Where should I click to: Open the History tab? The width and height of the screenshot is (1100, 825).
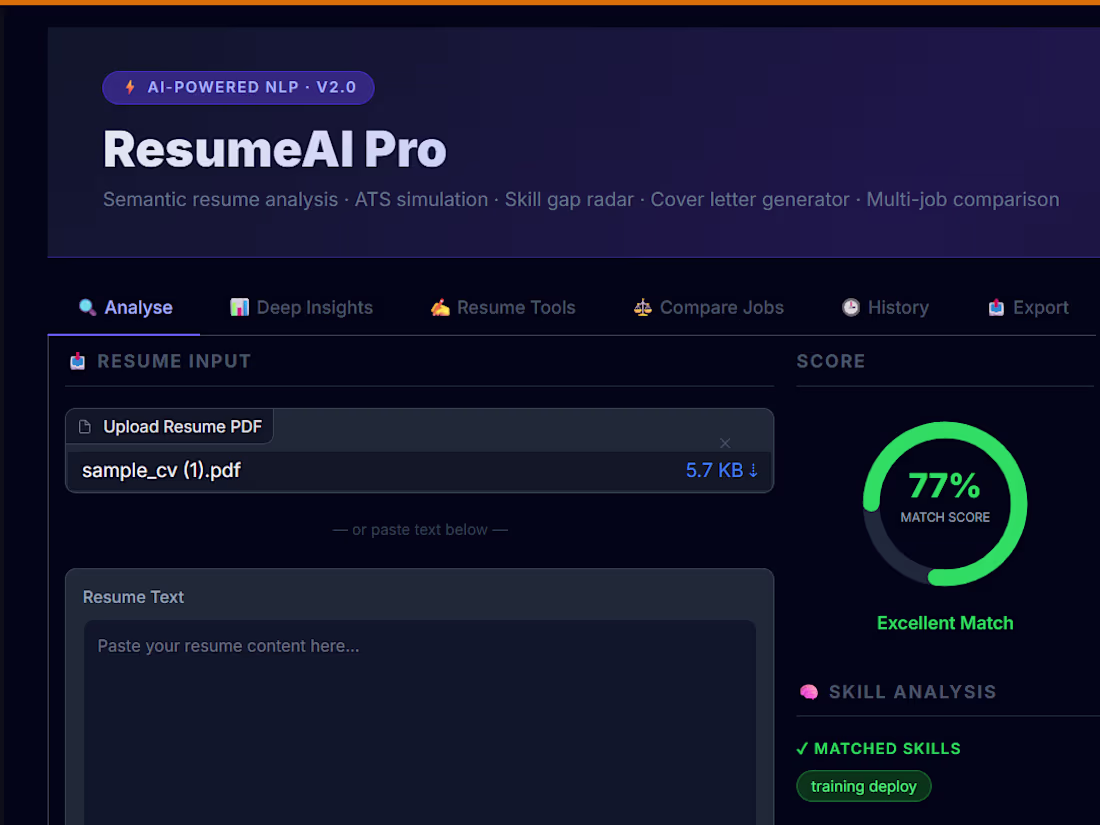point(885,307)
